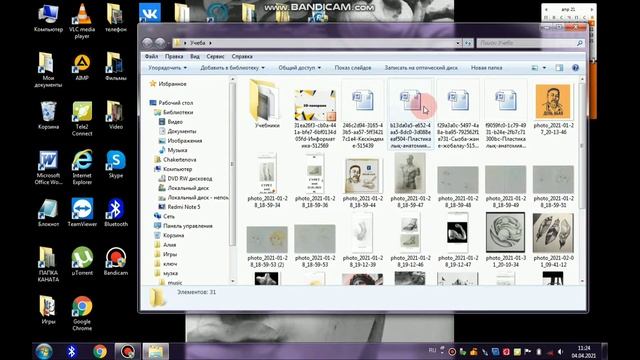Open the Справка menu
640x360 pixels.
click(242, 56)
